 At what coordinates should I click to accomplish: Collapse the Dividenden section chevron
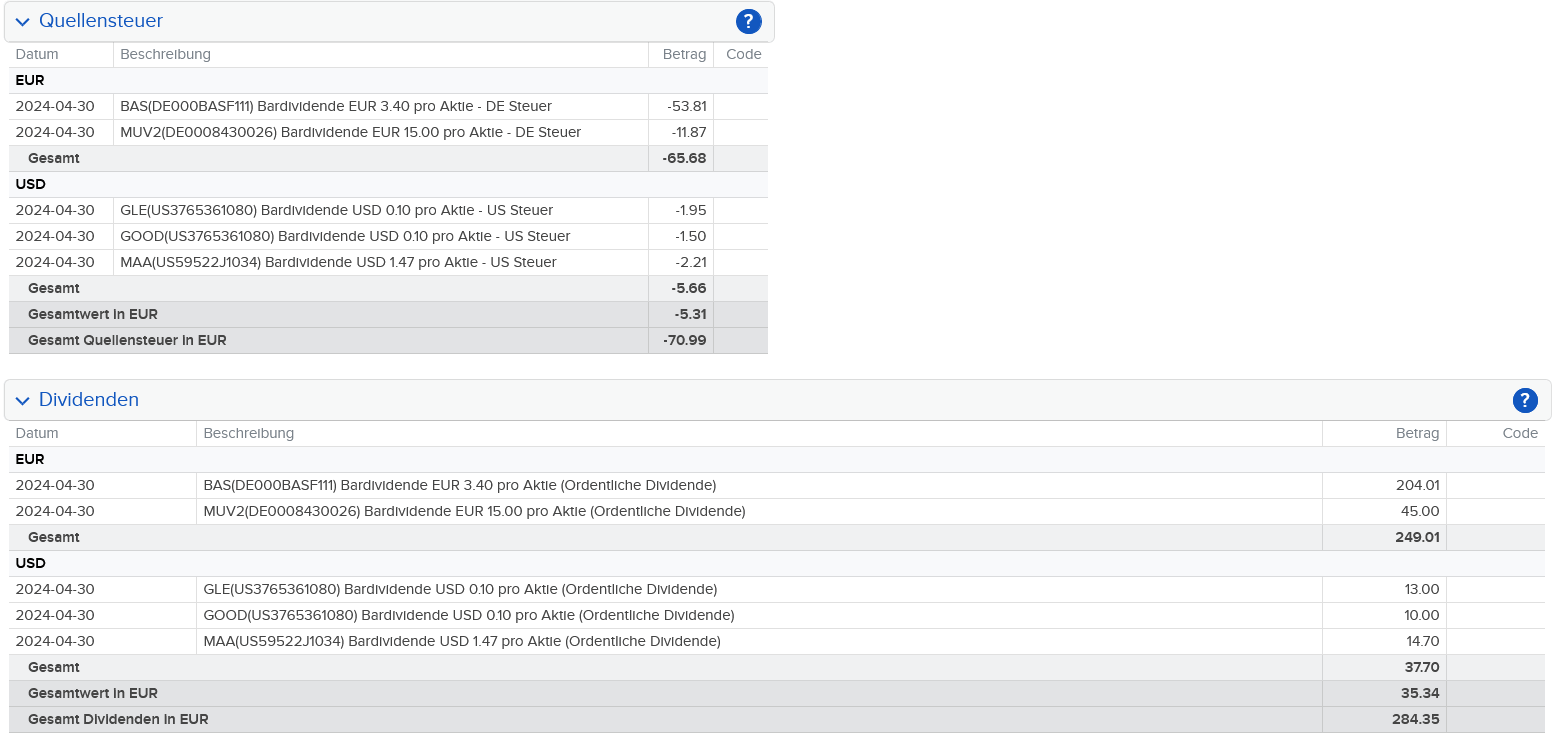point(23,401)
